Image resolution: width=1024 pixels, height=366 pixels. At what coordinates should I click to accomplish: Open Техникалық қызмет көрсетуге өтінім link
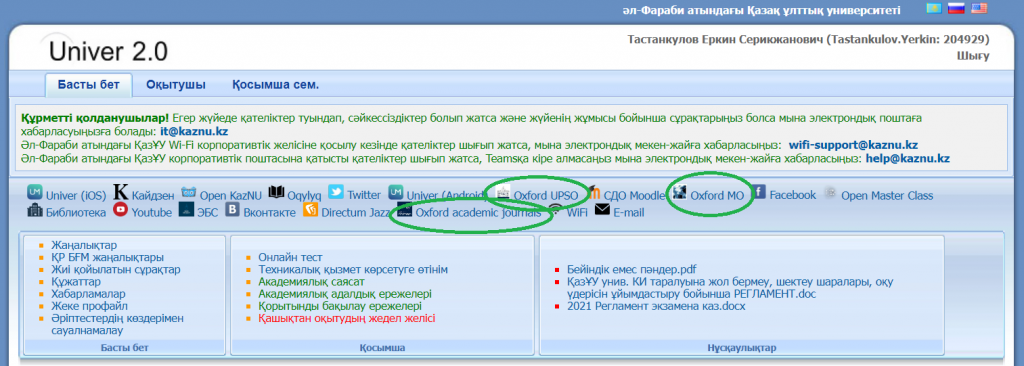pos(353,269)
